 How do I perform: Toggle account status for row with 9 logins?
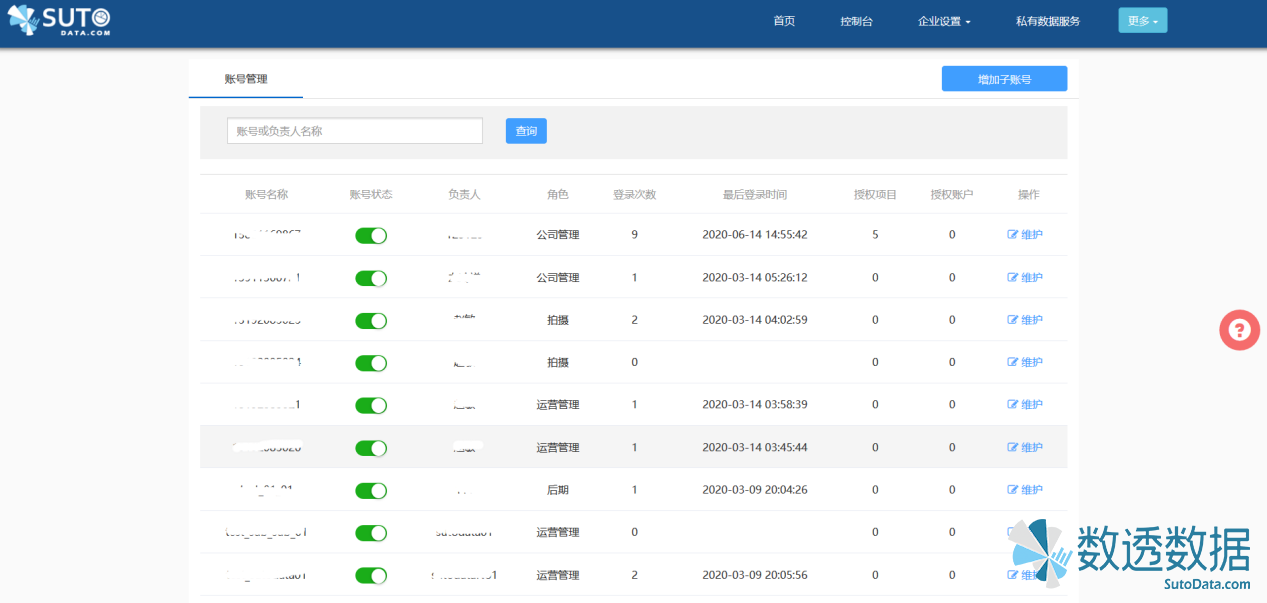[x=371, y=236]
